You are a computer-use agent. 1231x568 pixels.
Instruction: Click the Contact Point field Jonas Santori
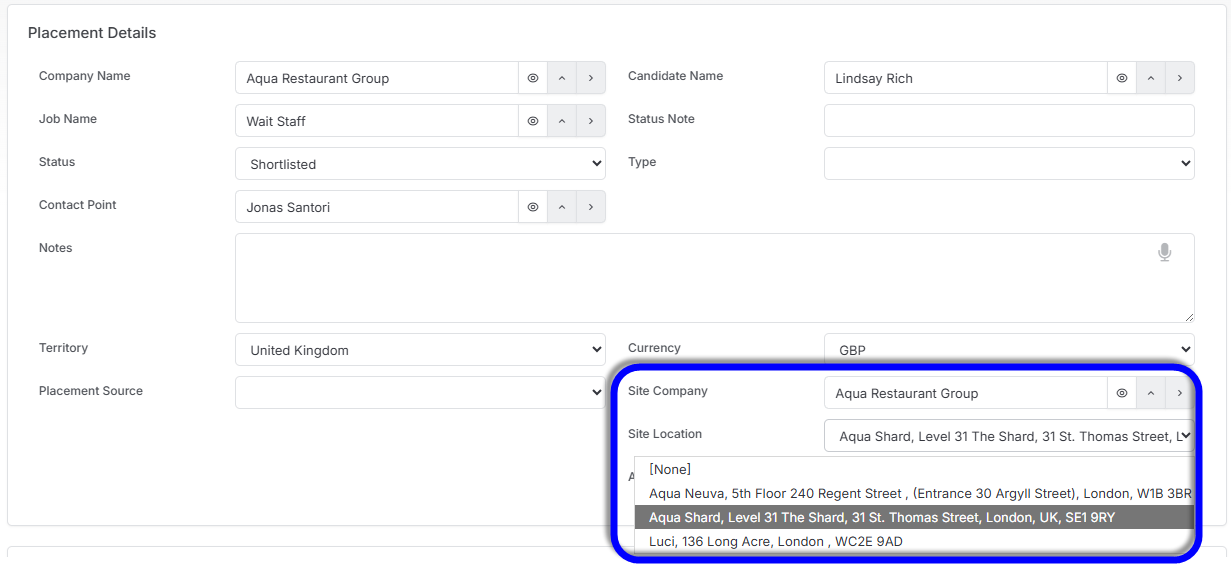[x=377, y=207]
